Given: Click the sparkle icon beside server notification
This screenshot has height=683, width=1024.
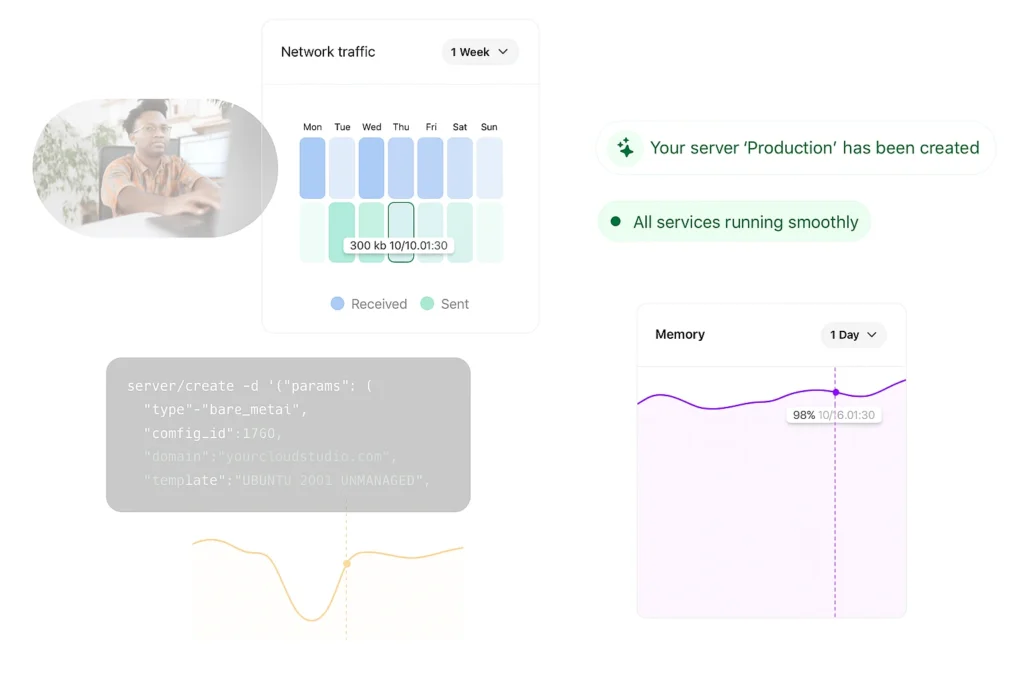Looking at the screenshot, I should (x=625, y=148).
